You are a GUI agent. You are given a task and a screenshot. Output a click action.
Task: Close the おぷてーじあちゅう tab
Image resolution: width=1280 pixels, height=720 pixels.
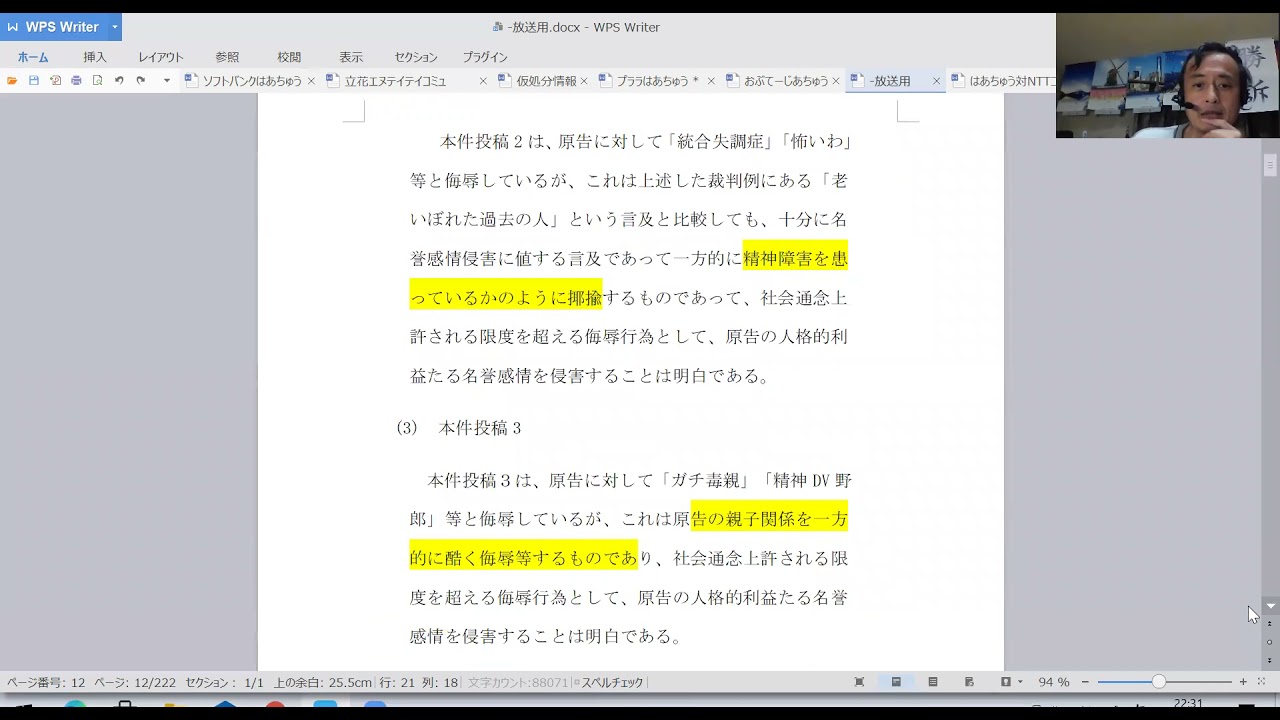(x=836, y=81)
